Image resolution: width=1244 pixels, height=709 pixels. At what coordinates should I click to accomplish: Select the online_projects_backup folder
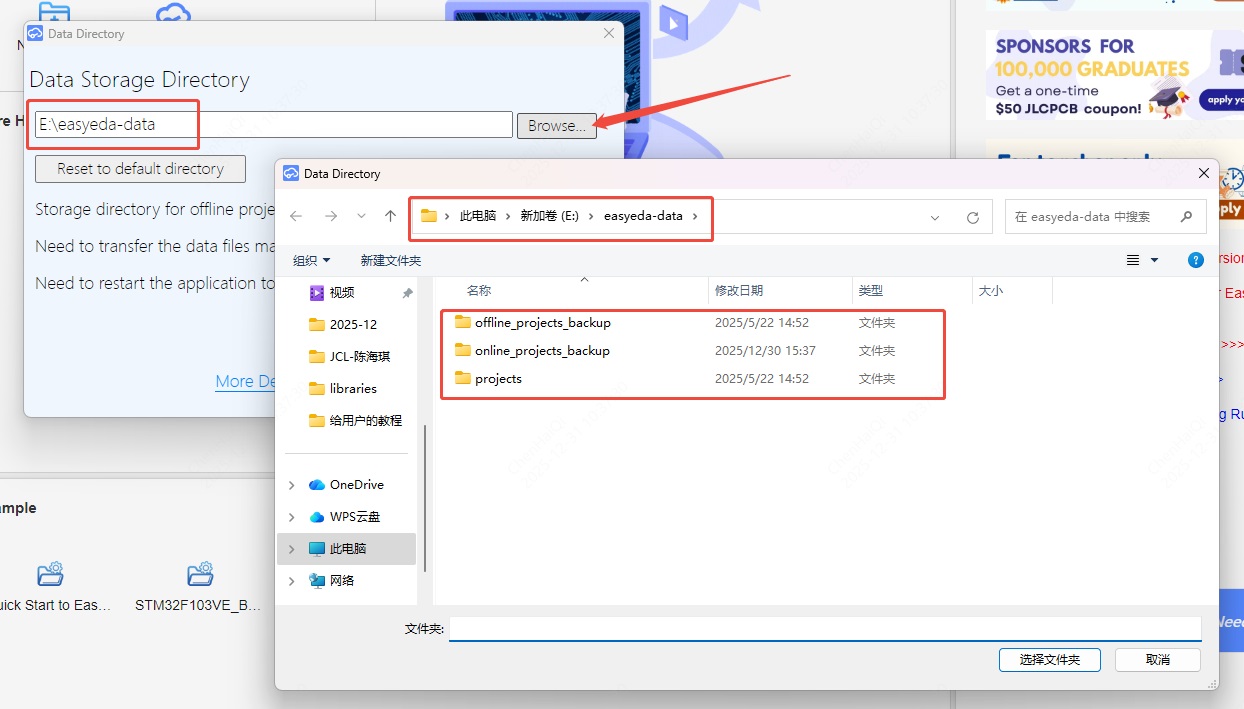click(x=541, y=351)
